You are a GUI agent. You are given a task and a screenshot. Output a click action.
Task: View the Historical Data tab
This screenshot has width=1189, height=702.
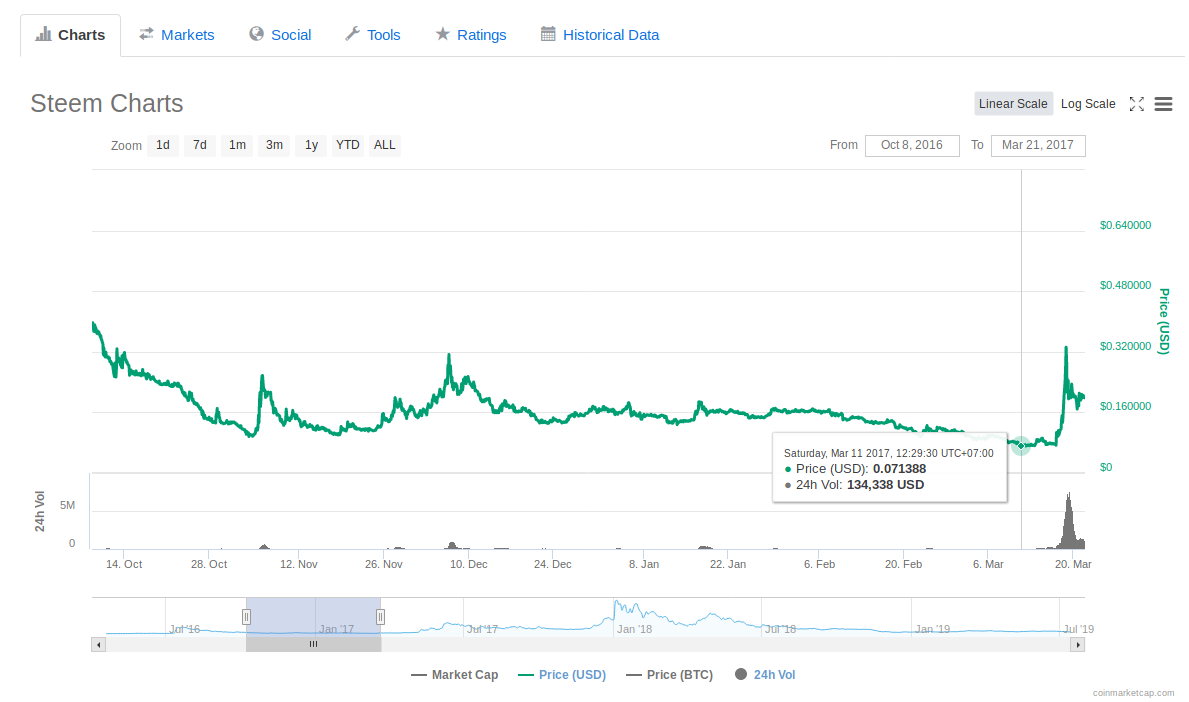(x=600, y=35)
